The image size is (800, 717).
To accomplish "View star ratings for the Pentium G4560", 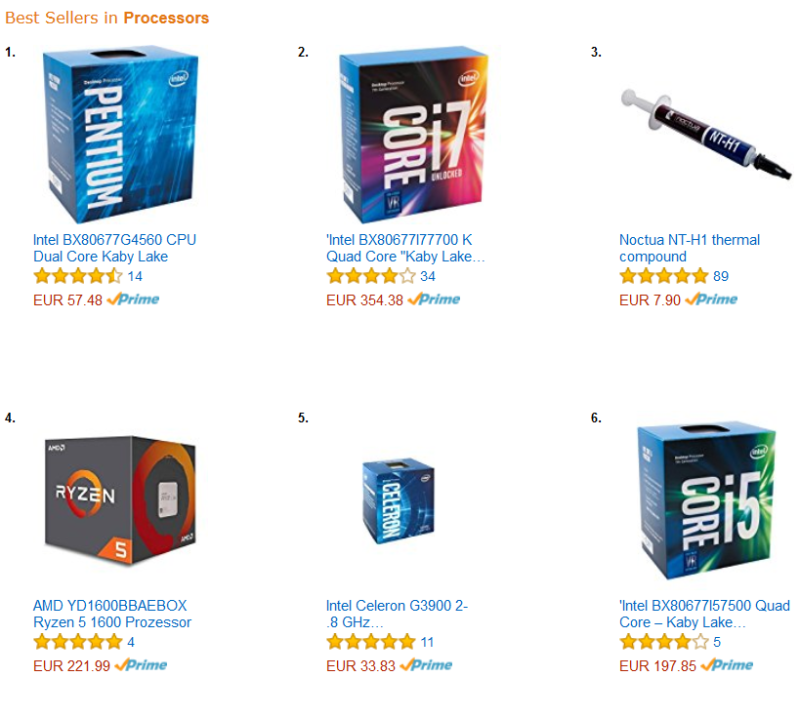I will 78,277.
